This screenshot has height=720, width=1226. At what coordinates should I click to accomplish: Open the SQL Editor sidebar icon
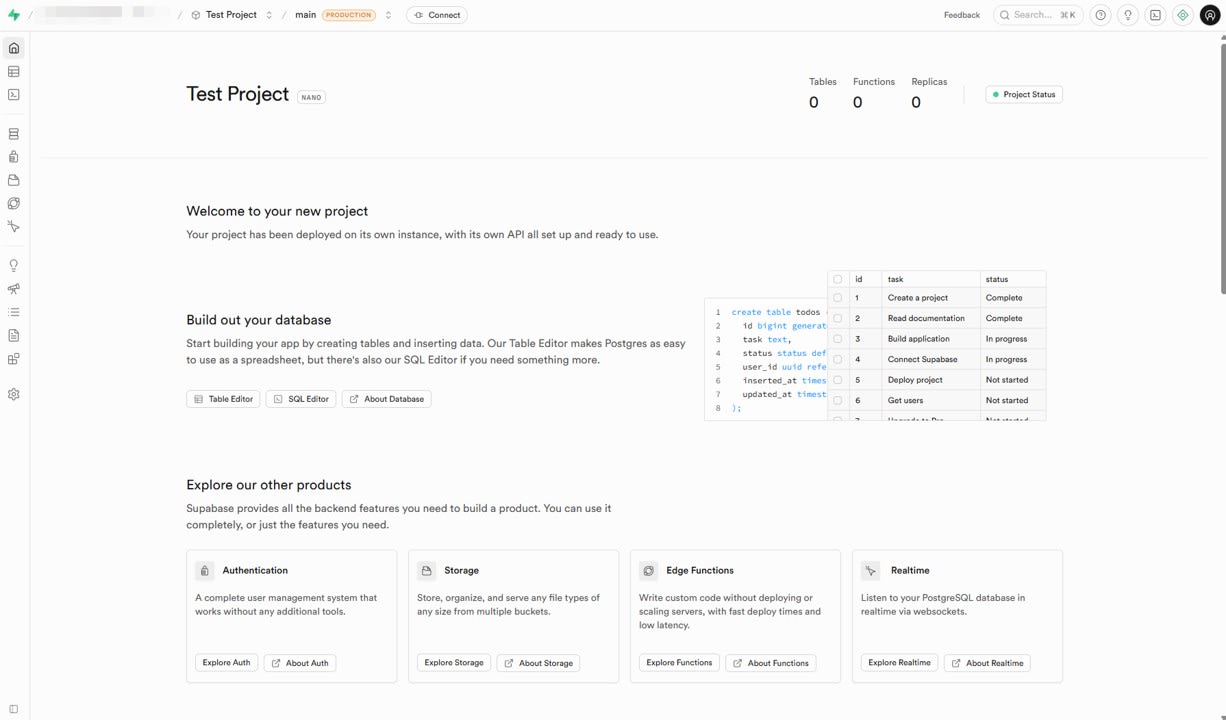tap(14, 94)
